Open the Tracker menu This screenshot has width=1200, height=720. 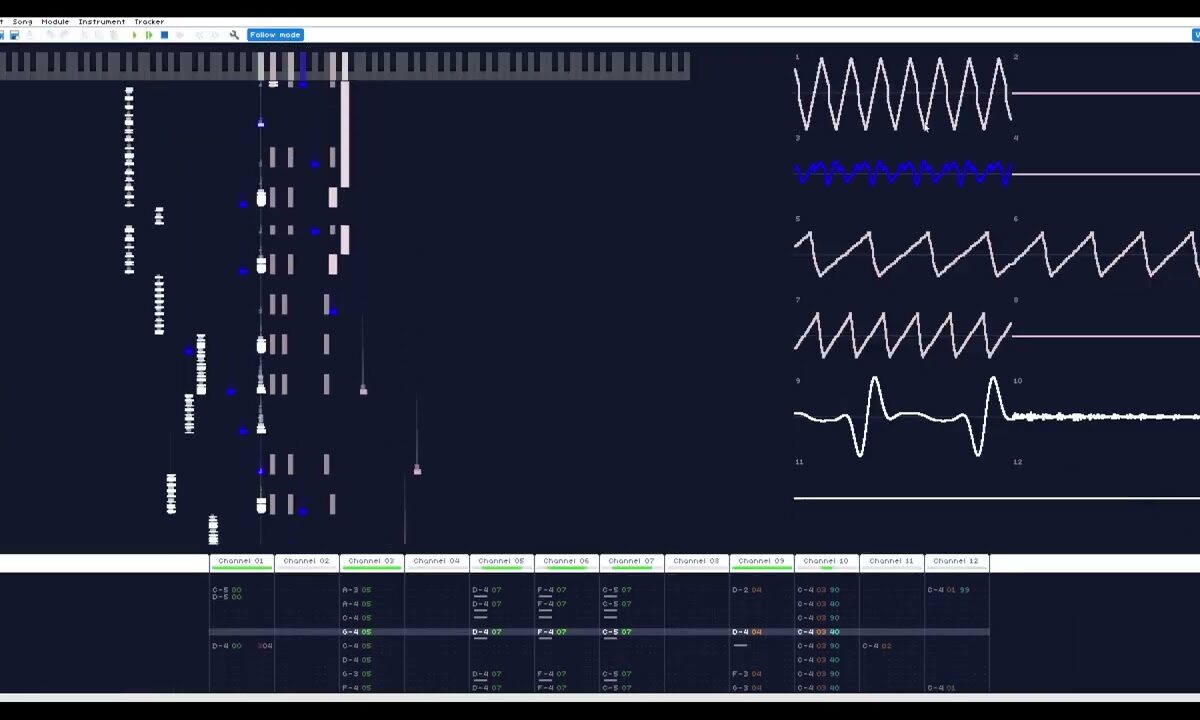pos(149,21)
